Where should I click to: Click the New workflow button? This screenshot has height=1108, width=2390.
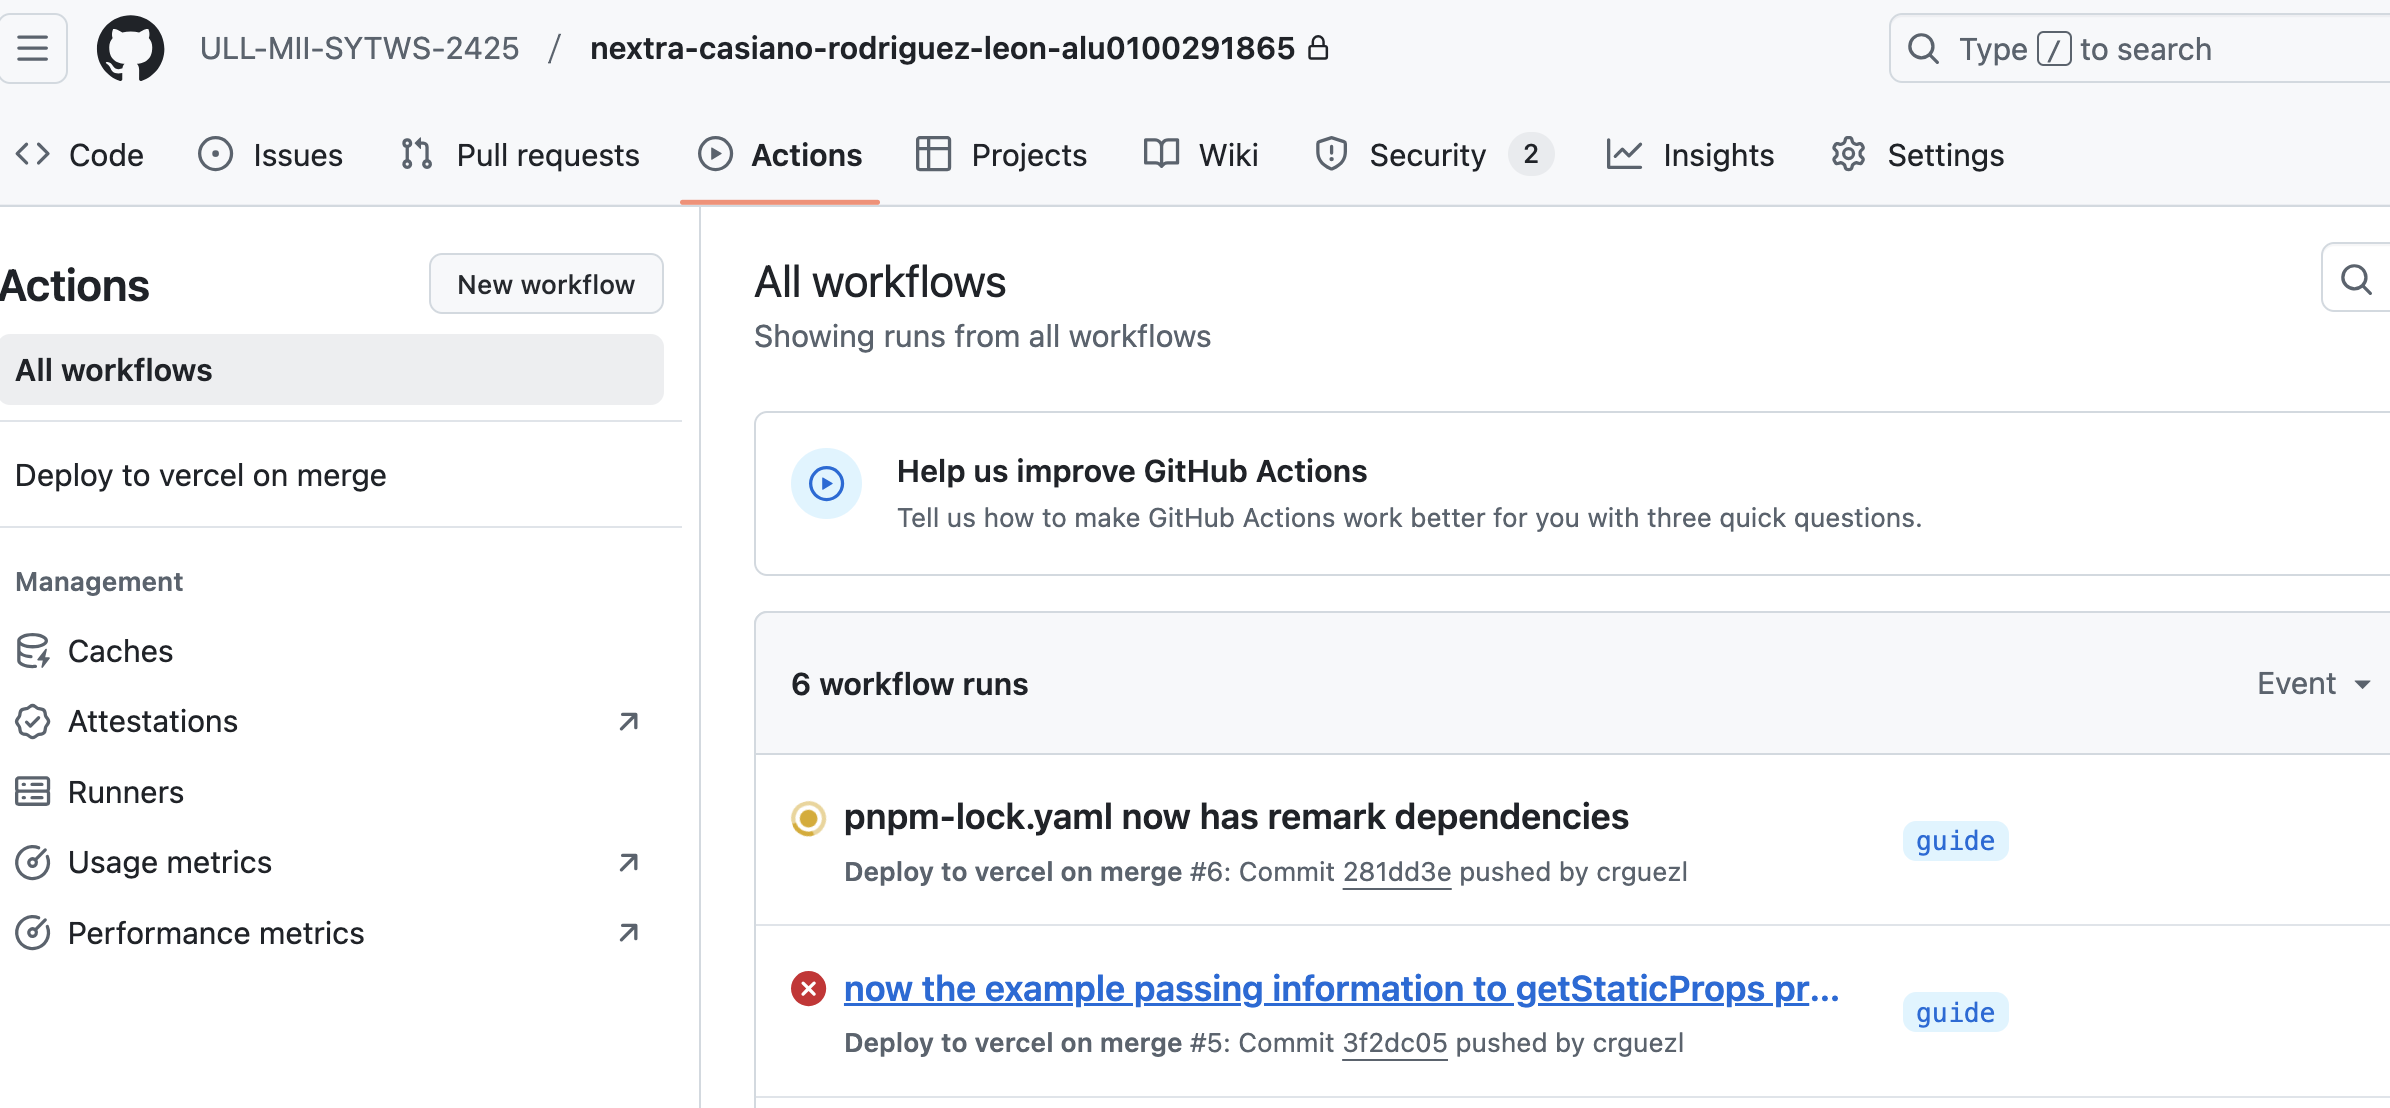[x=546, y=284]
